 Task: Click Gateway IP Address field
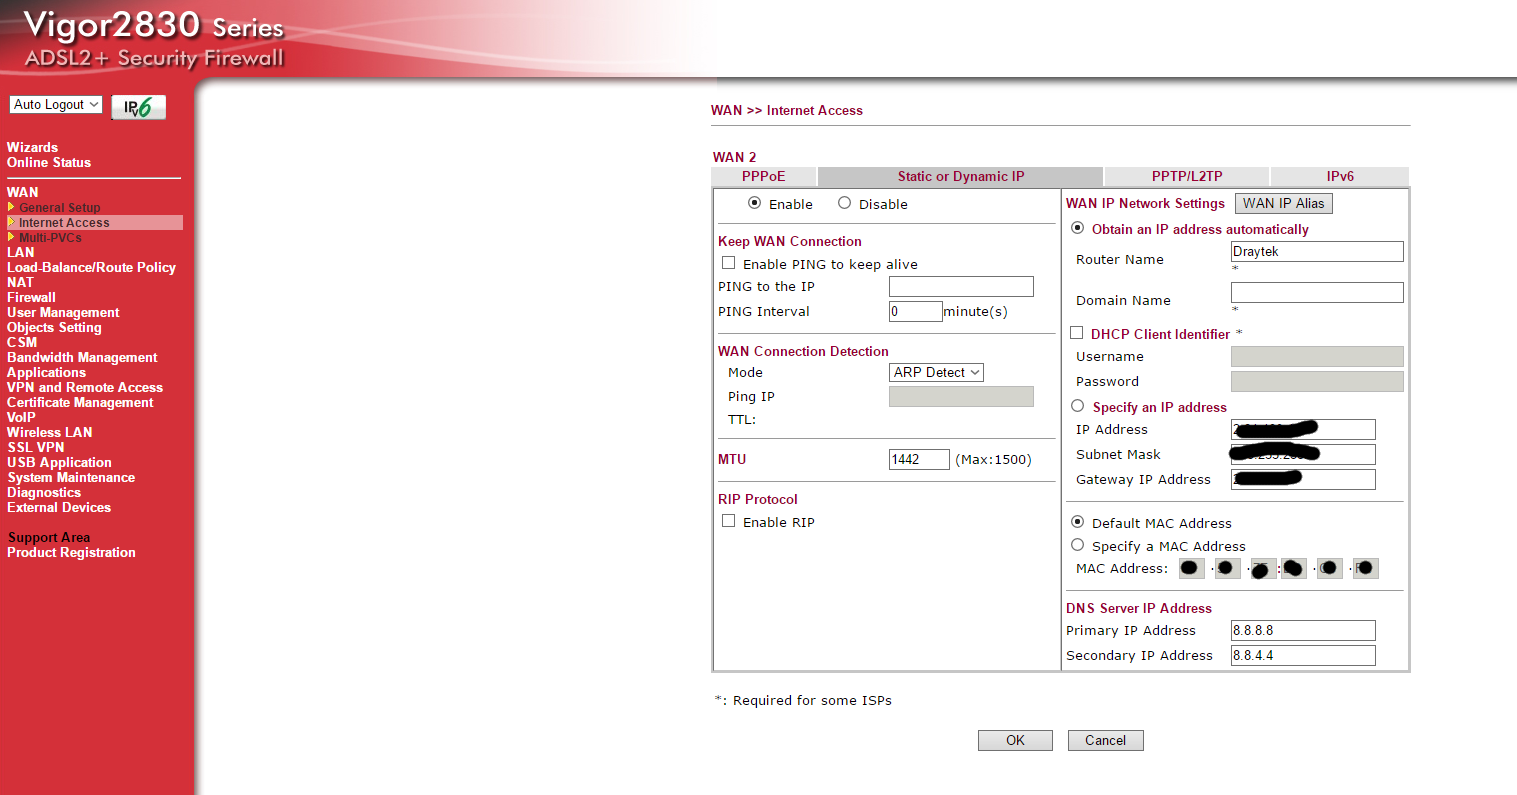point(1303,480)
